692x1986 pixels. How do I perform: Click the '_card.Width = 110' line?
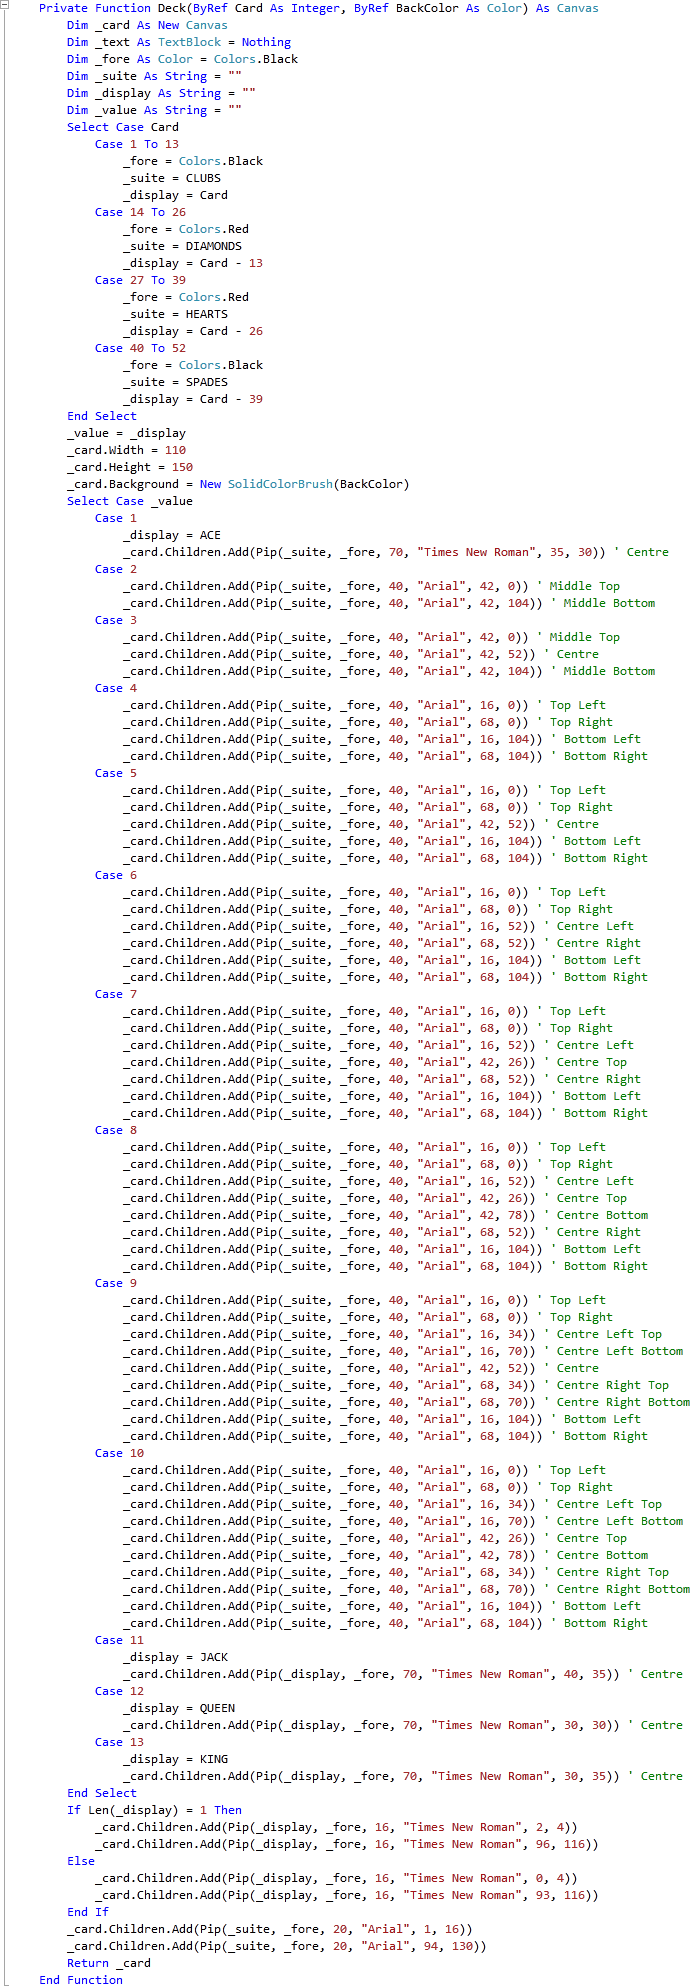tap(126, 450)
